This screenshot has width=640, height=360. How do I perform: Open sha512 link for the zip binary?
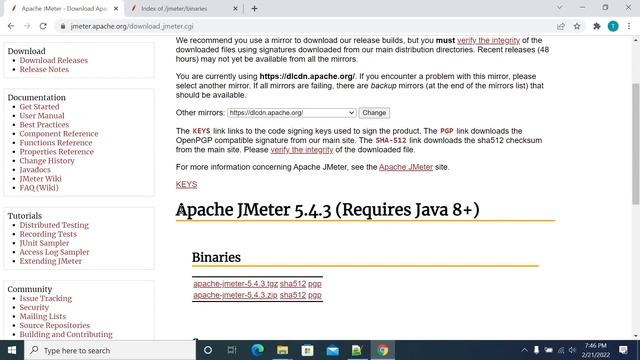(293, 295)
